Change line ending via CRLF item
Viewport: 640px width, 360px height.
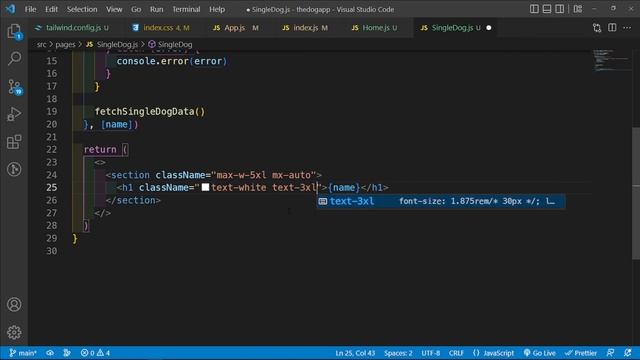coord(456,353)
